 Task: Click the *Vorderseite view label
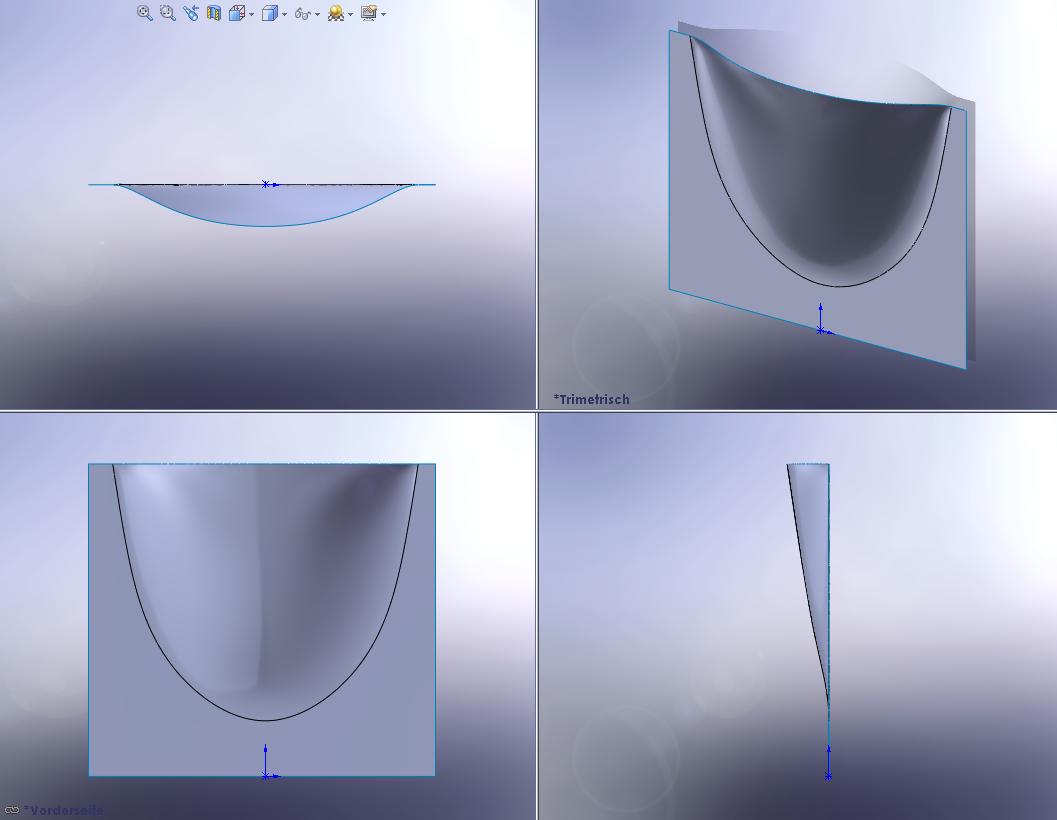(63, 810)
